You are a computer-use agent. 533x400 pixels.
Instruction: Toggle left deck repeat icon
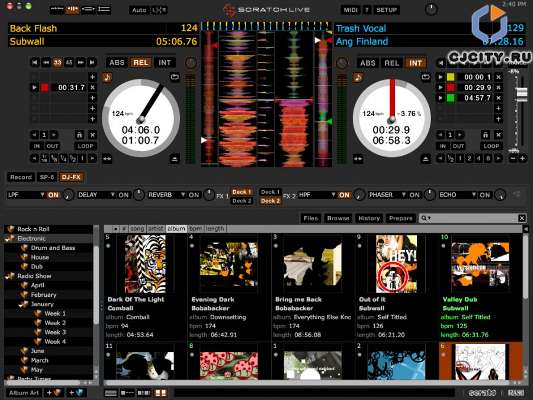[175, 77]
